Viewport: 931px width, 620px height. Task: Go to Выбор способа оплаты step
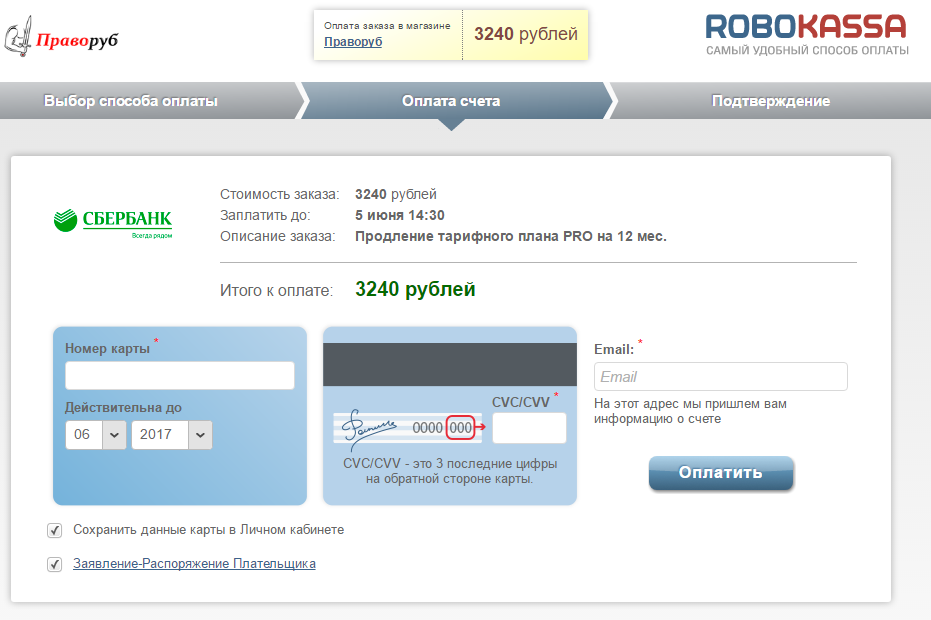pos(131,101)
